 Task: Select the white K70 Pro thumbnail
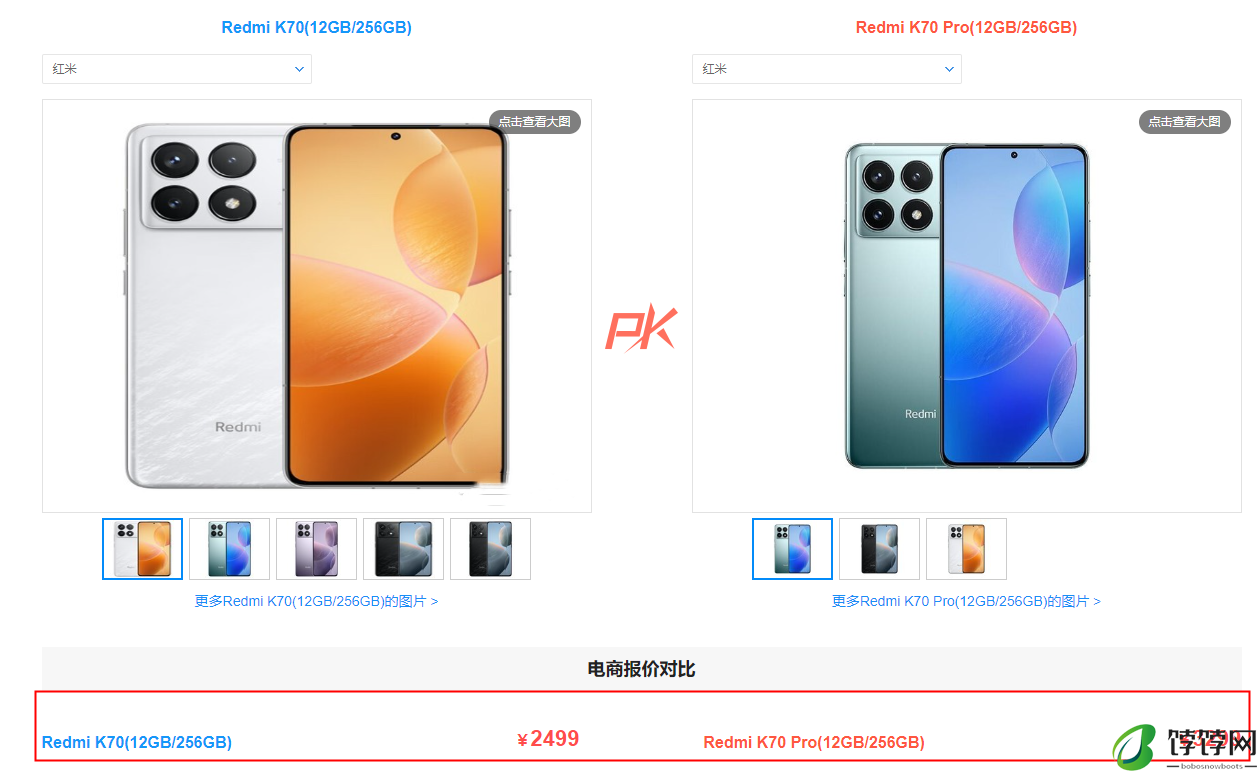coord(966,549)
